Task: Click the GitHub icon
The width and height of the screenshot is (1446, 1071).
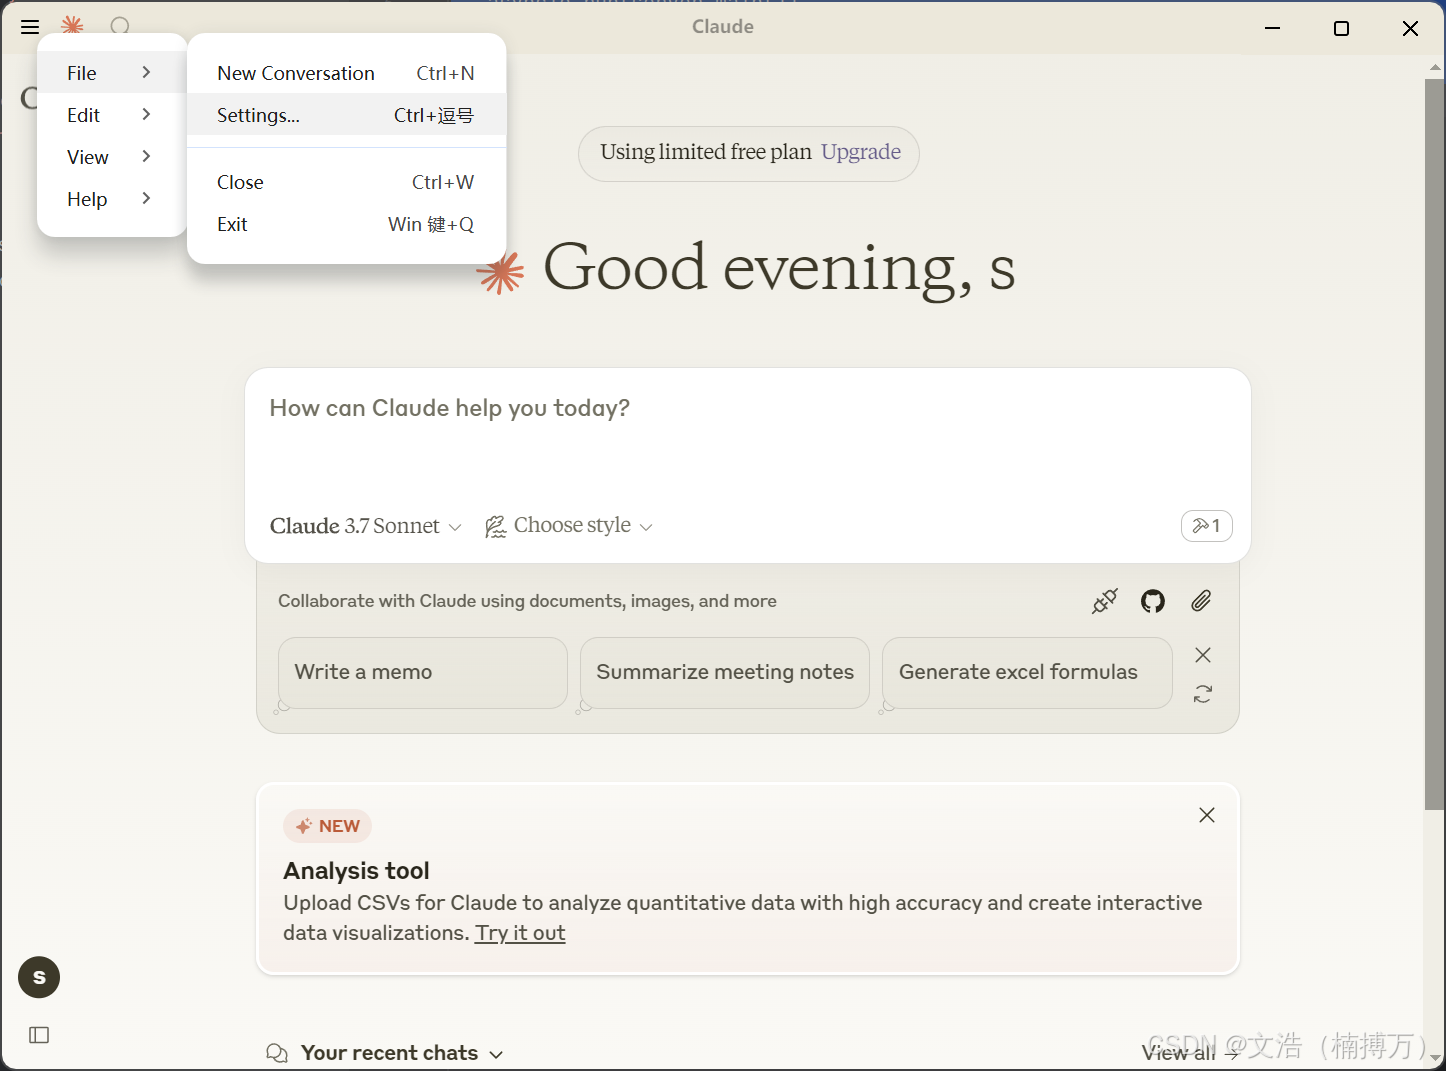Action: (1153, 601)
